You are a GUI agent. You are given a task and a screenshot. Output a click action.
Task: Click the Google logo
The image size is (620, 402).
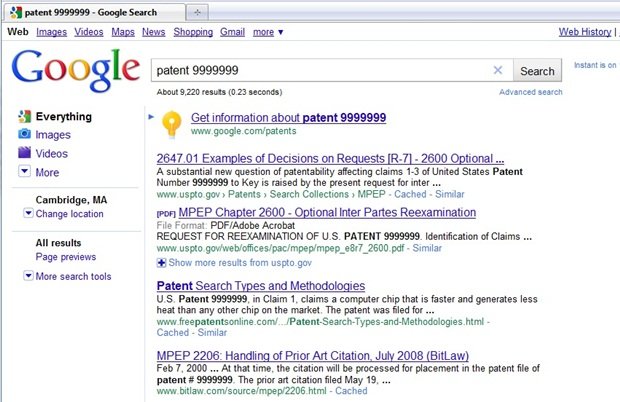point(76,70)
